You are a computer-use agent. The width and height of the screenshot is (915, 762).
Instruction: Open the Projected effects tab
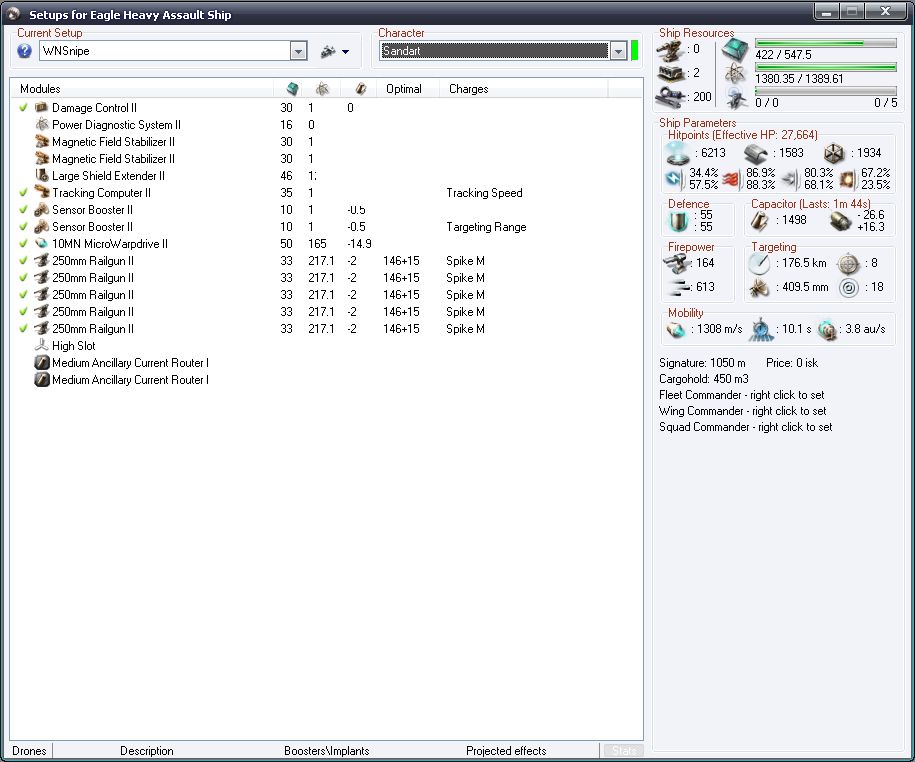[506, 751]
